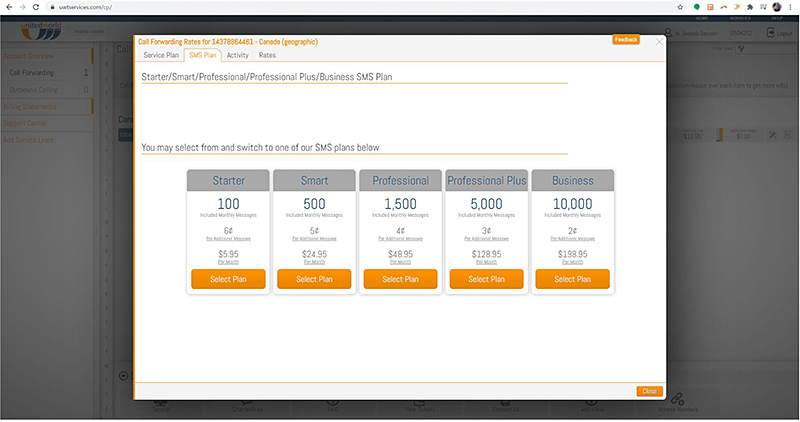Click HOME in the background top nav

702,18
